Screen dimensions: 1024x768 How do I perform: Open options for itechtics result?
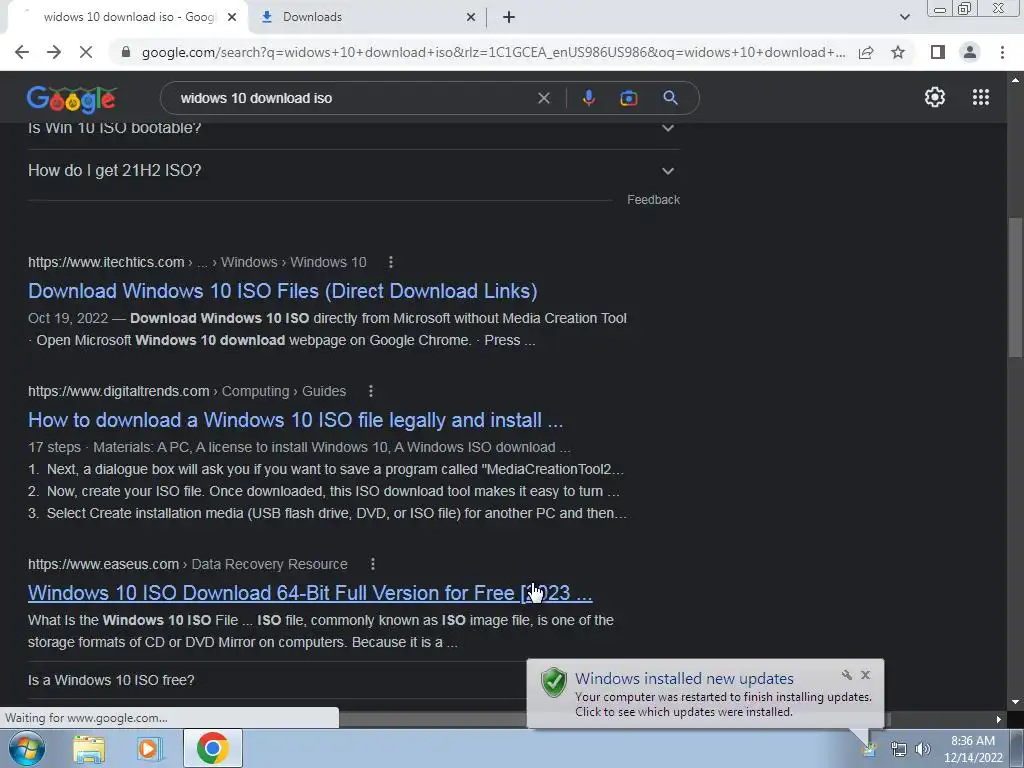(391, 262)
